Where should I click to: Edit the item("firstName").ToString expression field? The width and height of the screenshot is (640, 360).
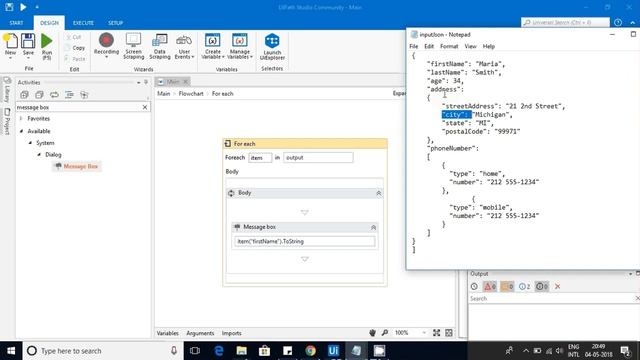pyautogui.click(x=304, y=242)
